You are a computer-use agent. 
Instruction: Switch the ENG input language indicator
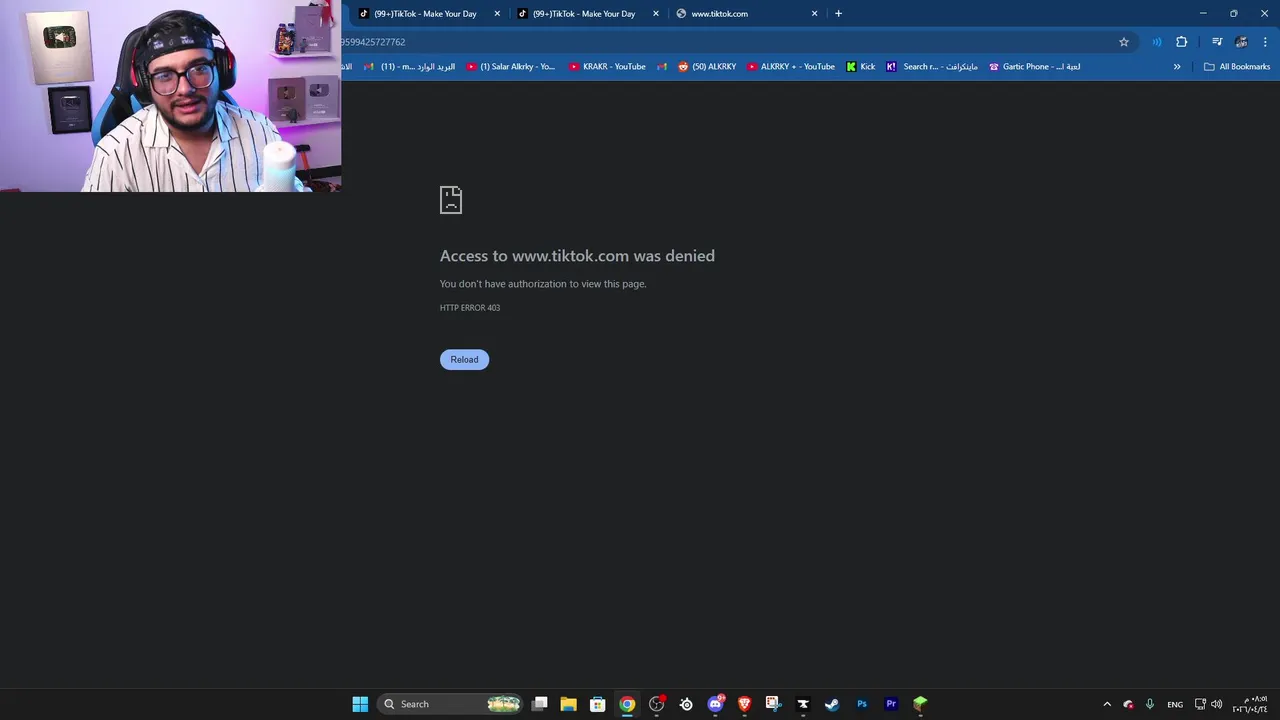click(1175, 705)
